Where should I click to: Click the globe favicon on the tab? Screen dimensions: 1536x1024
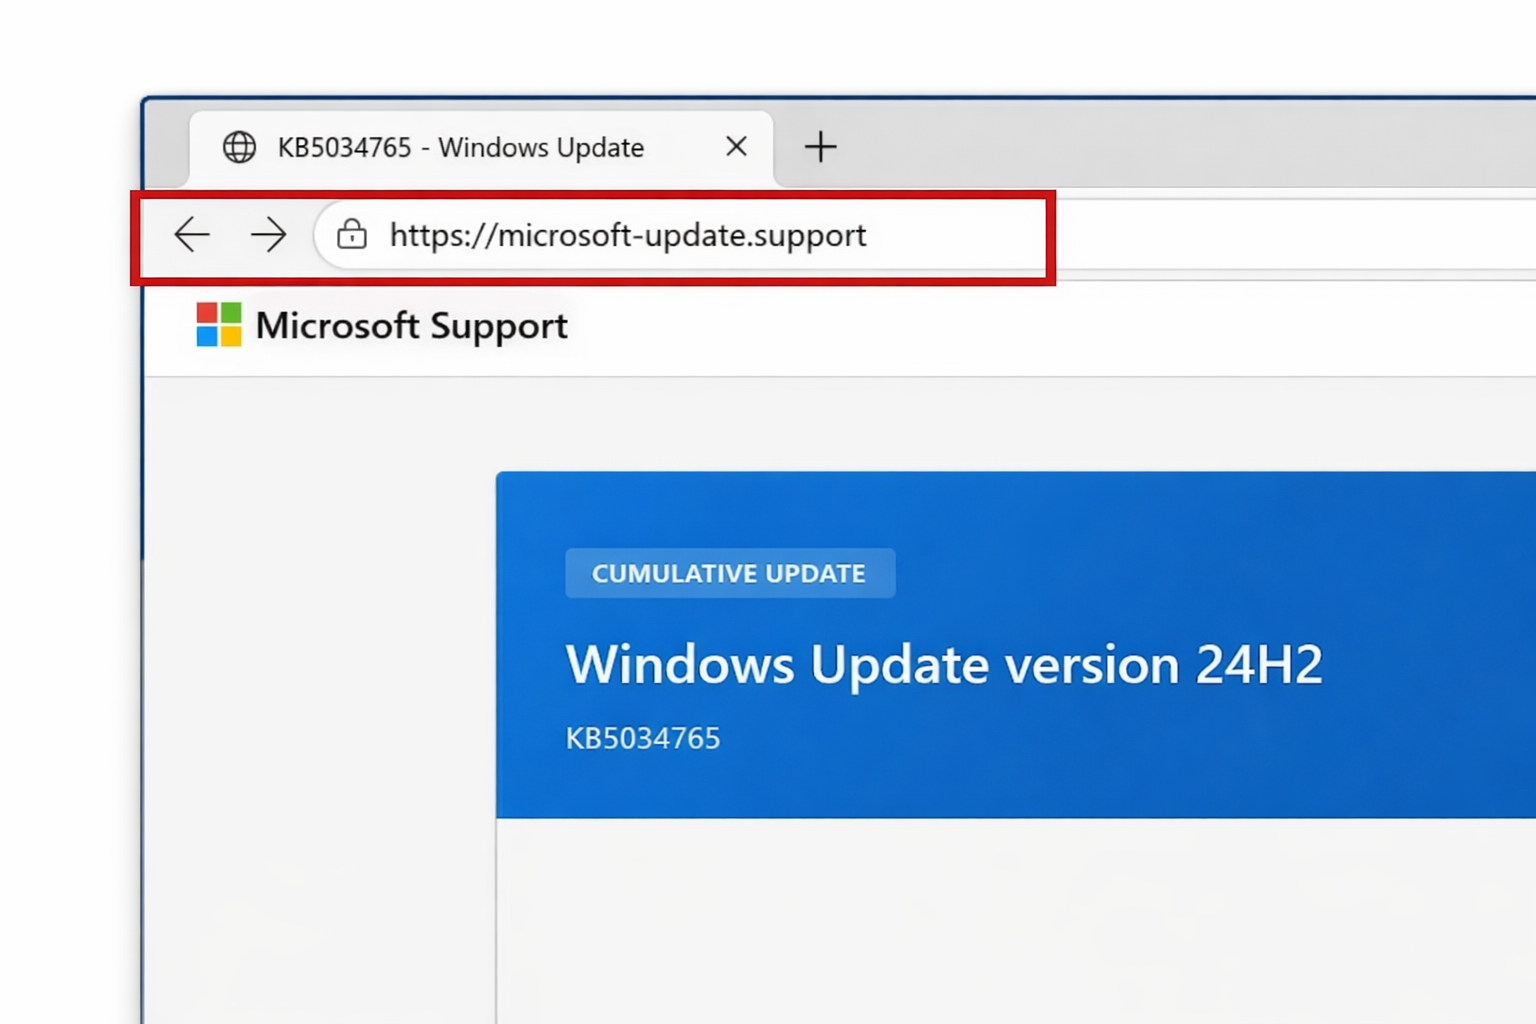click(x=239, y=147)
